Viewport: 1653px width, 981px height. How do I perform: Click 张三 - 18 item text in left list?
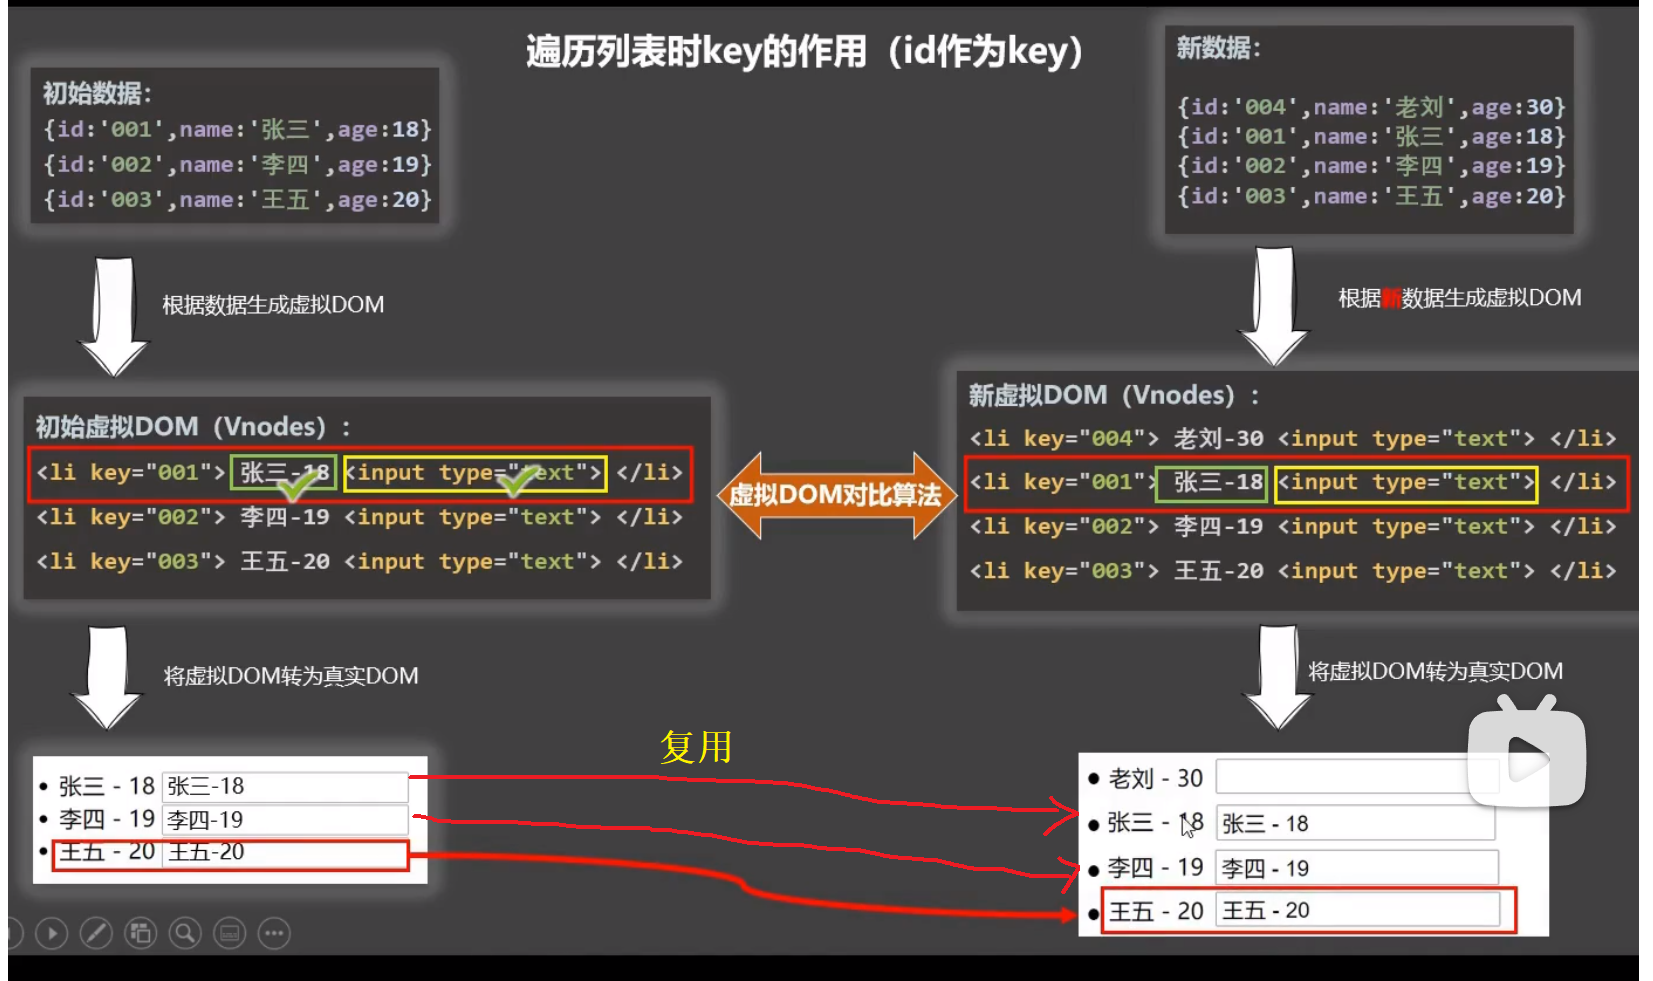click(x=107, y=787)
